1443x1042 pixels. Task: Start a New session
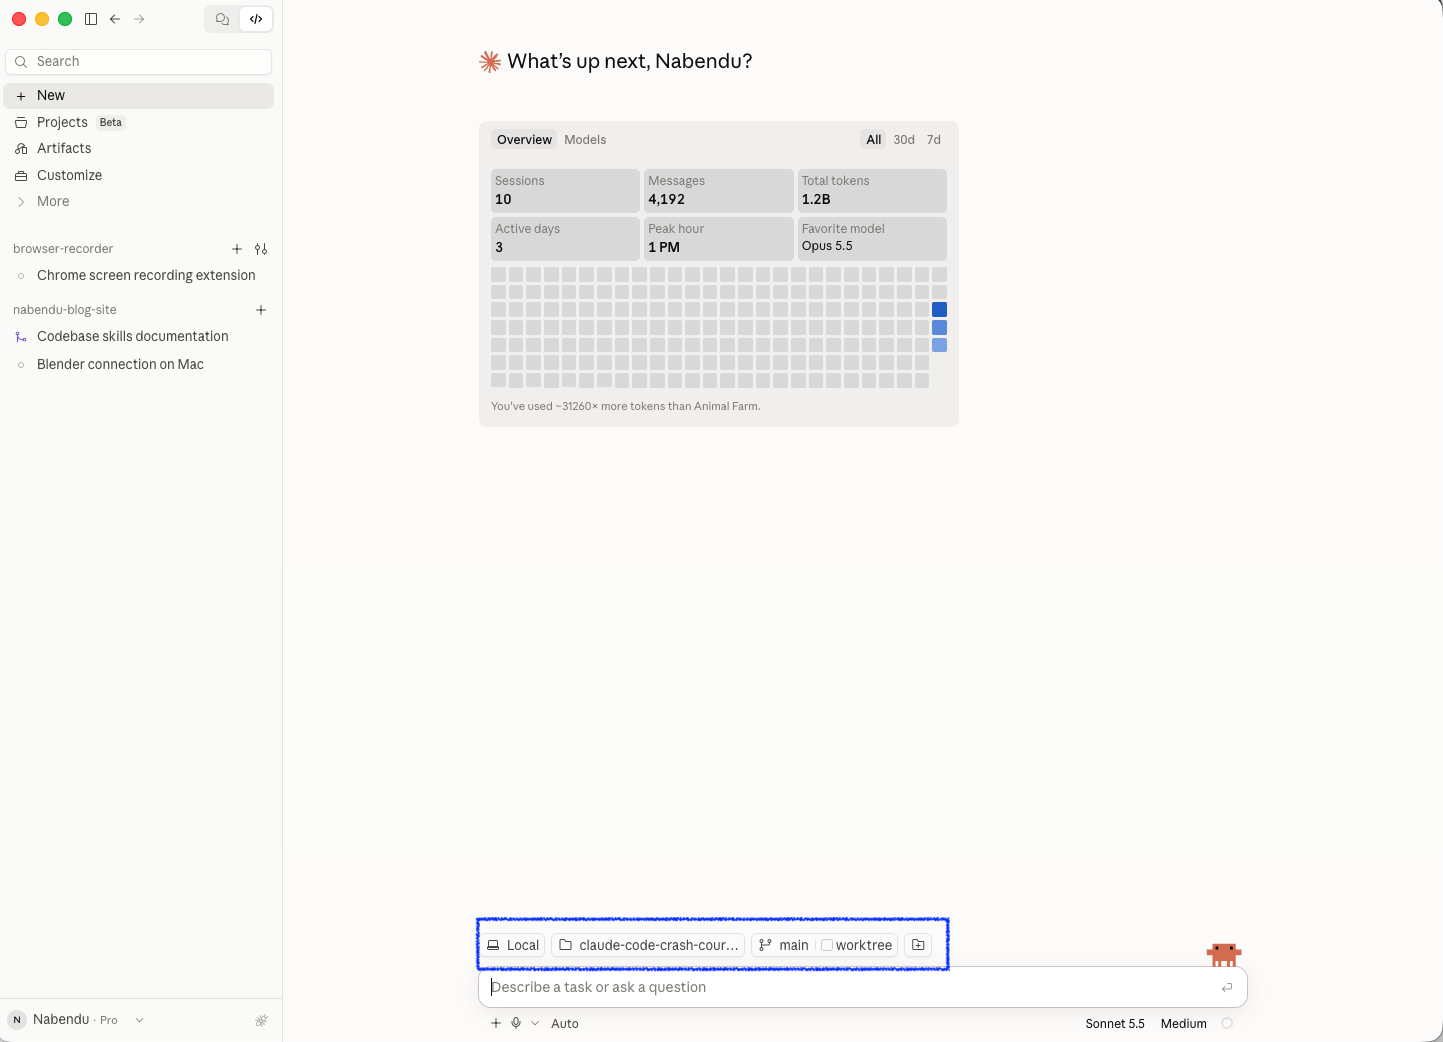point(139,96)
